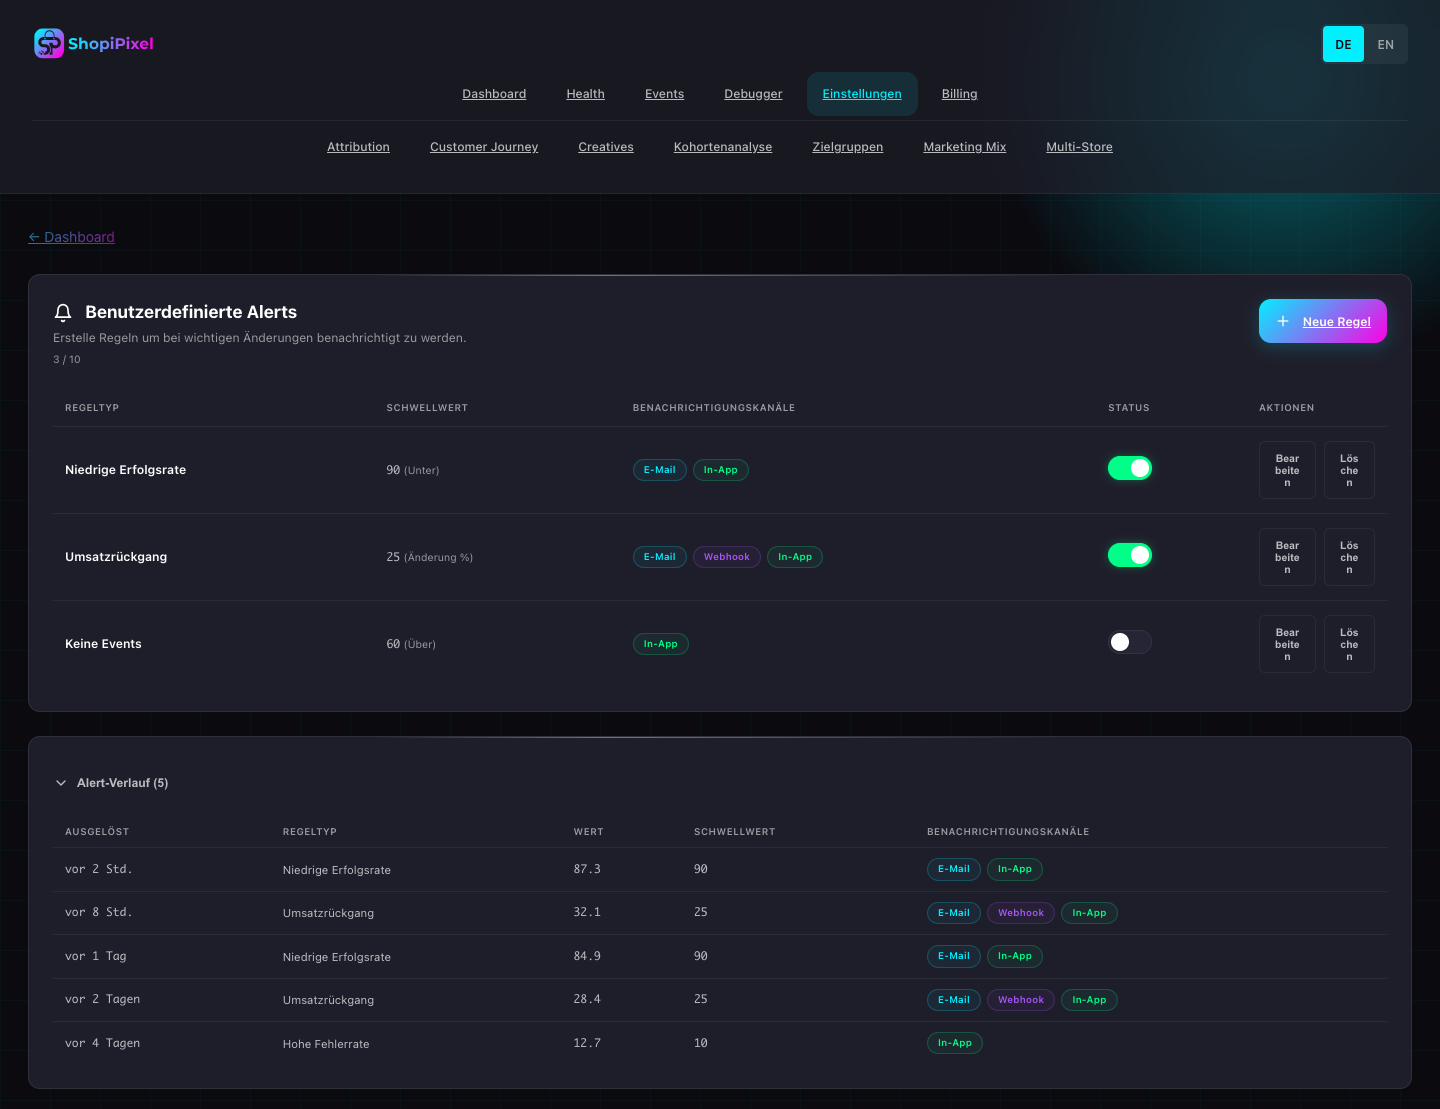This screenshot has height=1109, width=1440.
Task: Click the bell icon beside Benutzerdefinierte Alerts
Action: [63, 313]
